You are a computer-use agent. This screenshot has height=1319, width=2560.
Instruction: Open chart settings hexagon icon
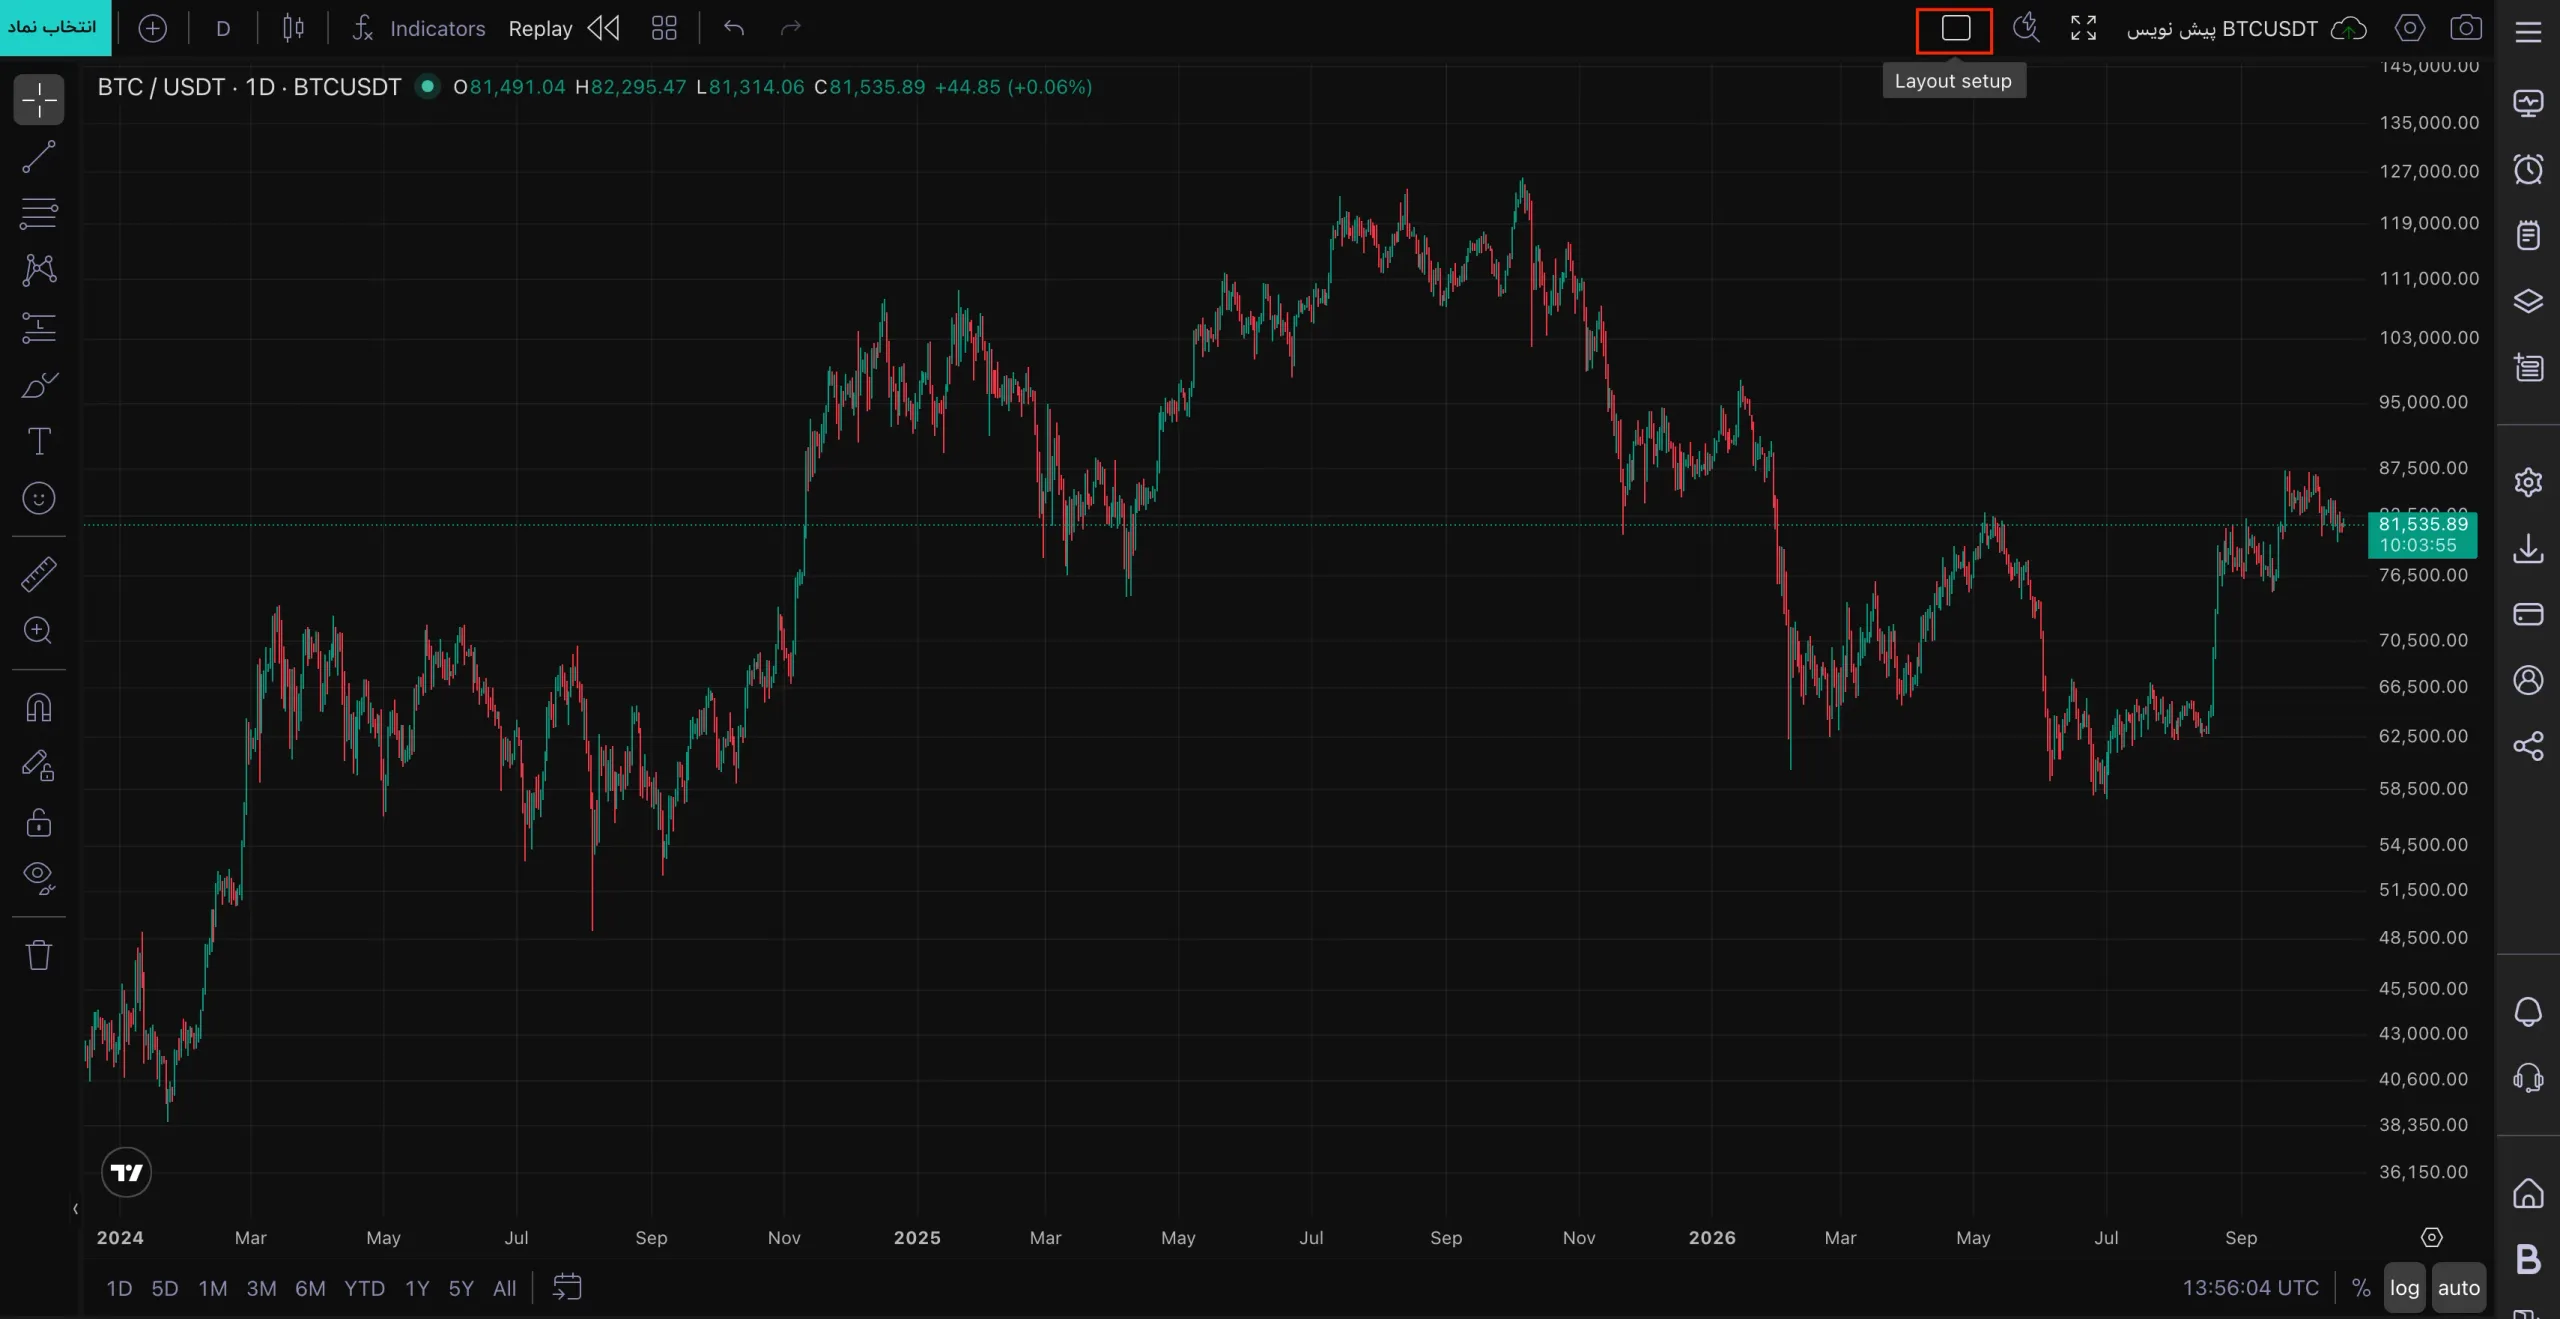pyautogui.click(x=2410, y=28)
